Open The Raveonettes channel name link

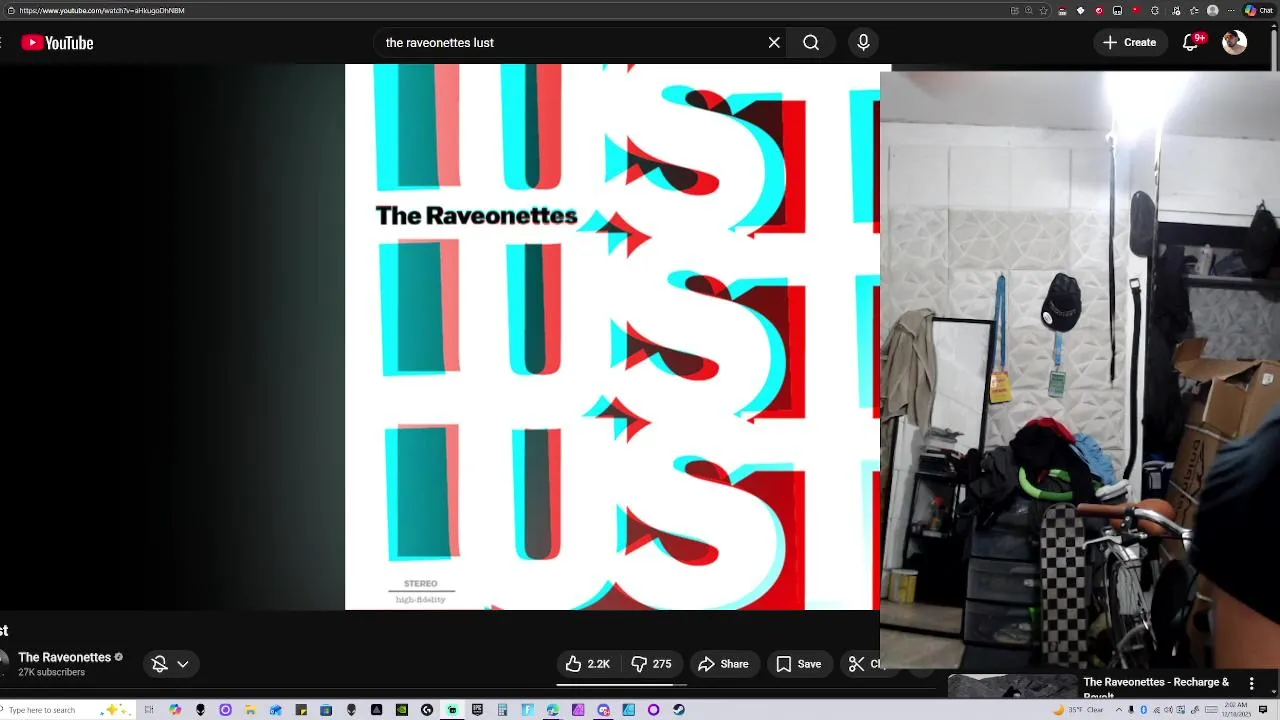click(x=64, y=657)
